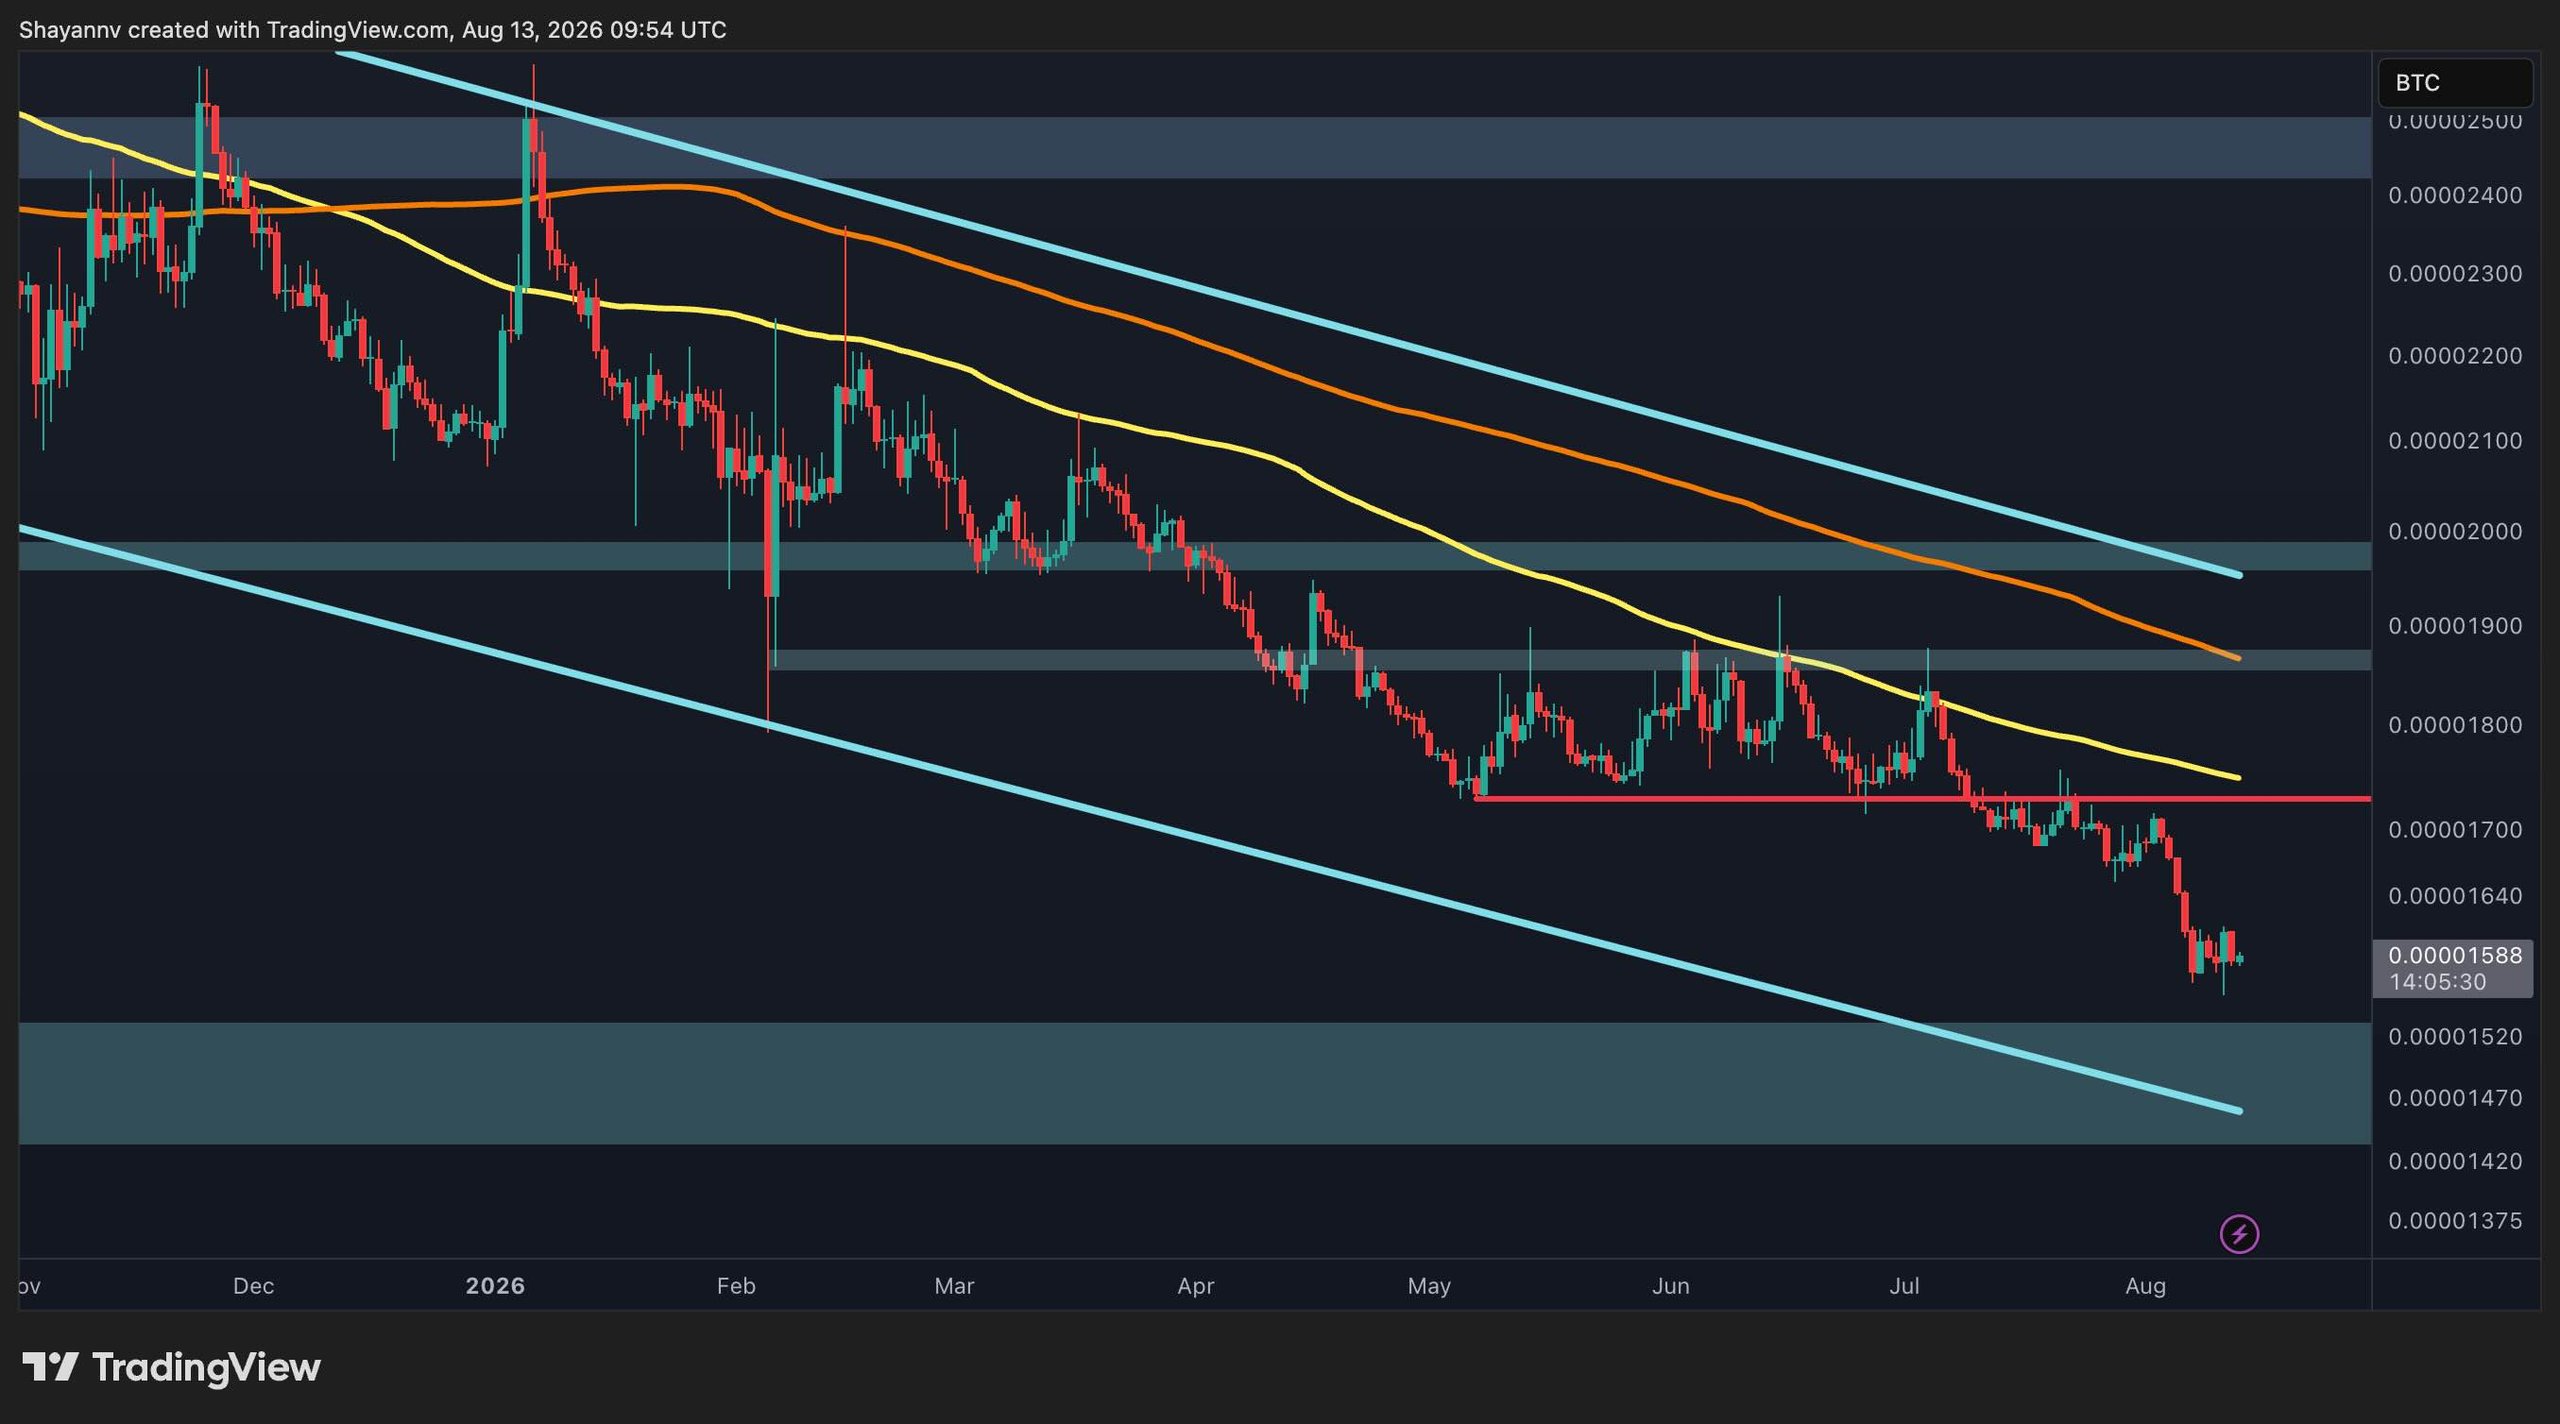Click the Jun label on time axis

[x=1670, y=1286]
